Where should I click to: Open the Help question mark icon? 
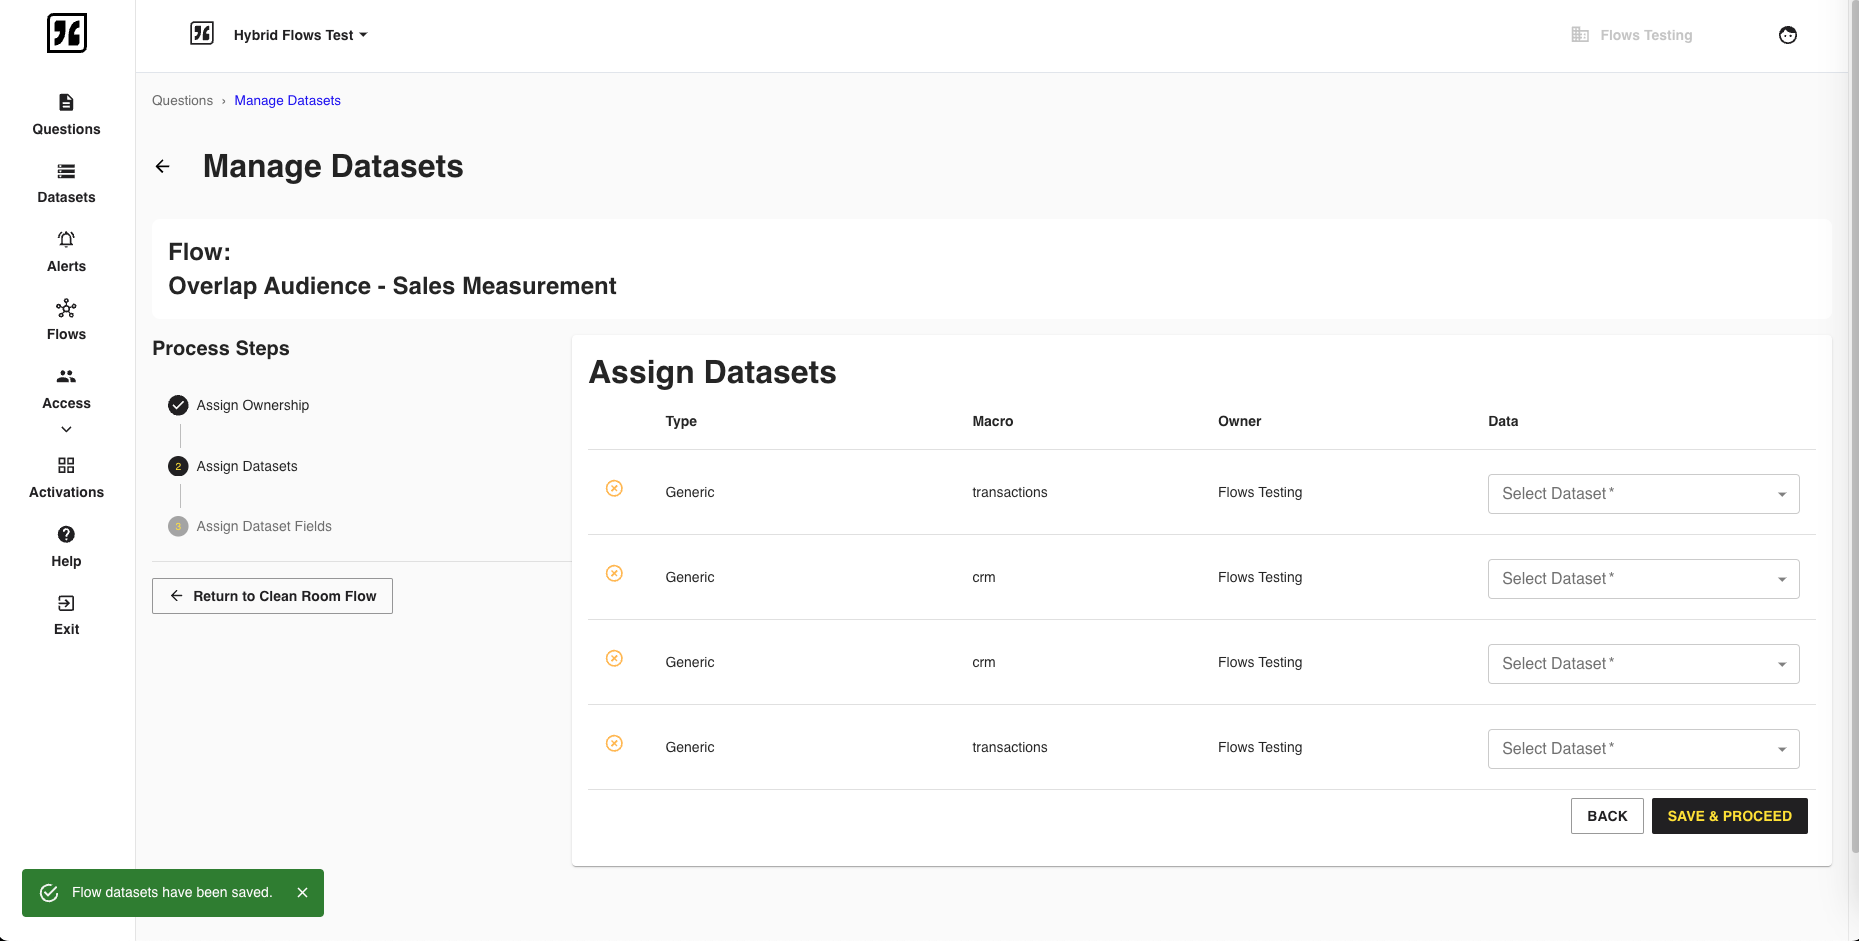pos(66,534)
